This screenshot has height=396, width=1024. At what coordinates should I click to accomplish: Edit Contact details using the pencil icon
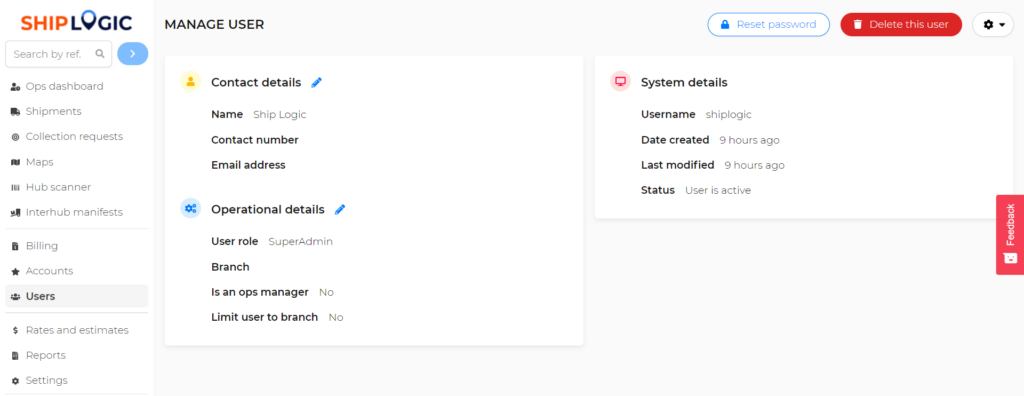click(x=317, y=82)
